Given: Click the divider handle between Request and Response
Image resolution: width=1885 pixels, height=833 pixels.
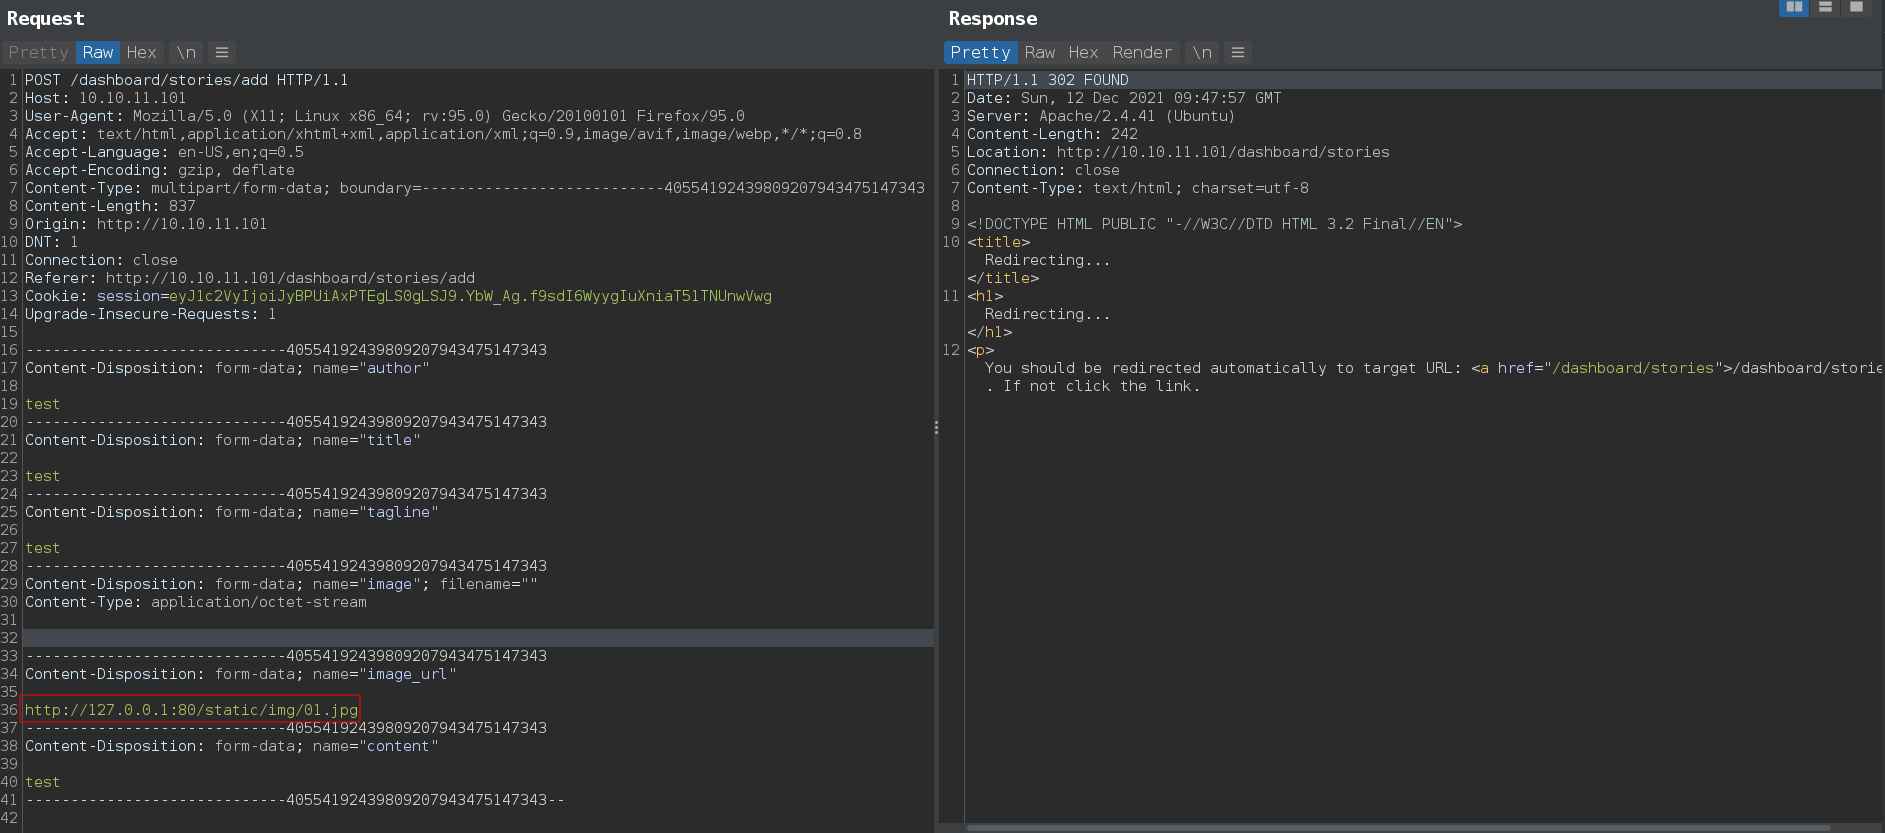Looking at the screenshot, I should (x=936, y=427).
